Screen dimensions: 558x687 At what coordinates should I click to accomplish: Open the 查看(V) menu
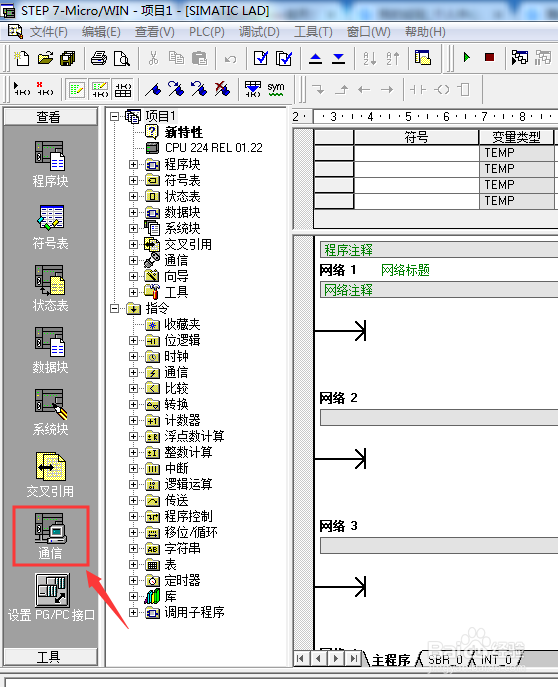(x=155, y=32)
